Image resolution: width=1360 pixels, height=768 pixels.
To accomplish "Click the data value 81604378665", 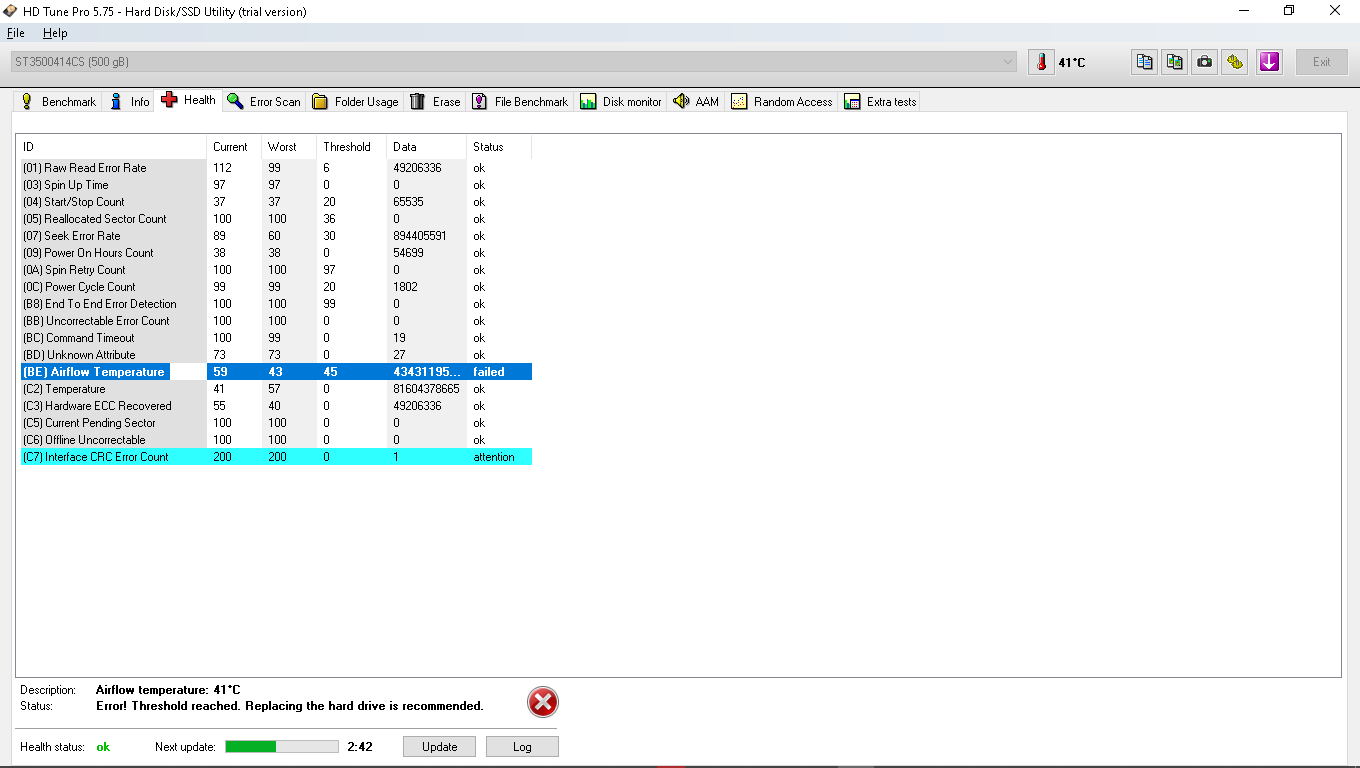I will coord(426,389).
